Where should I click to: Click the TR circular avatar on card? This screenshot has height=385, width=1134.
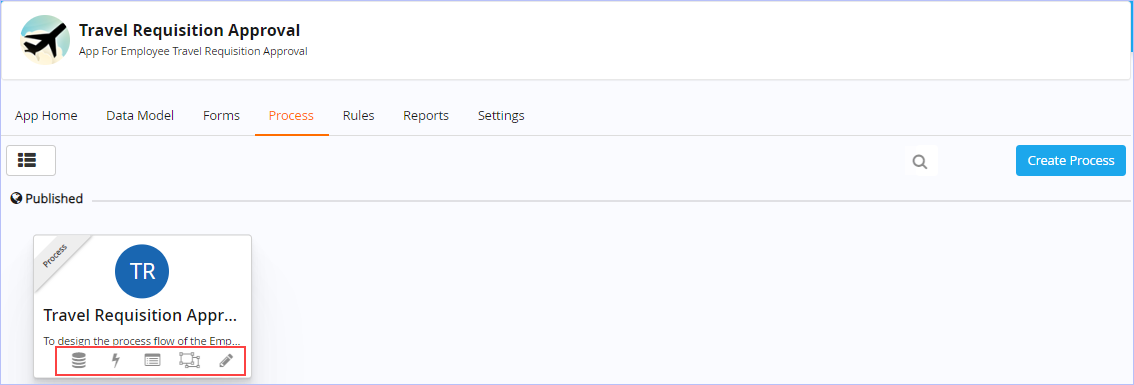click(142, 271)
